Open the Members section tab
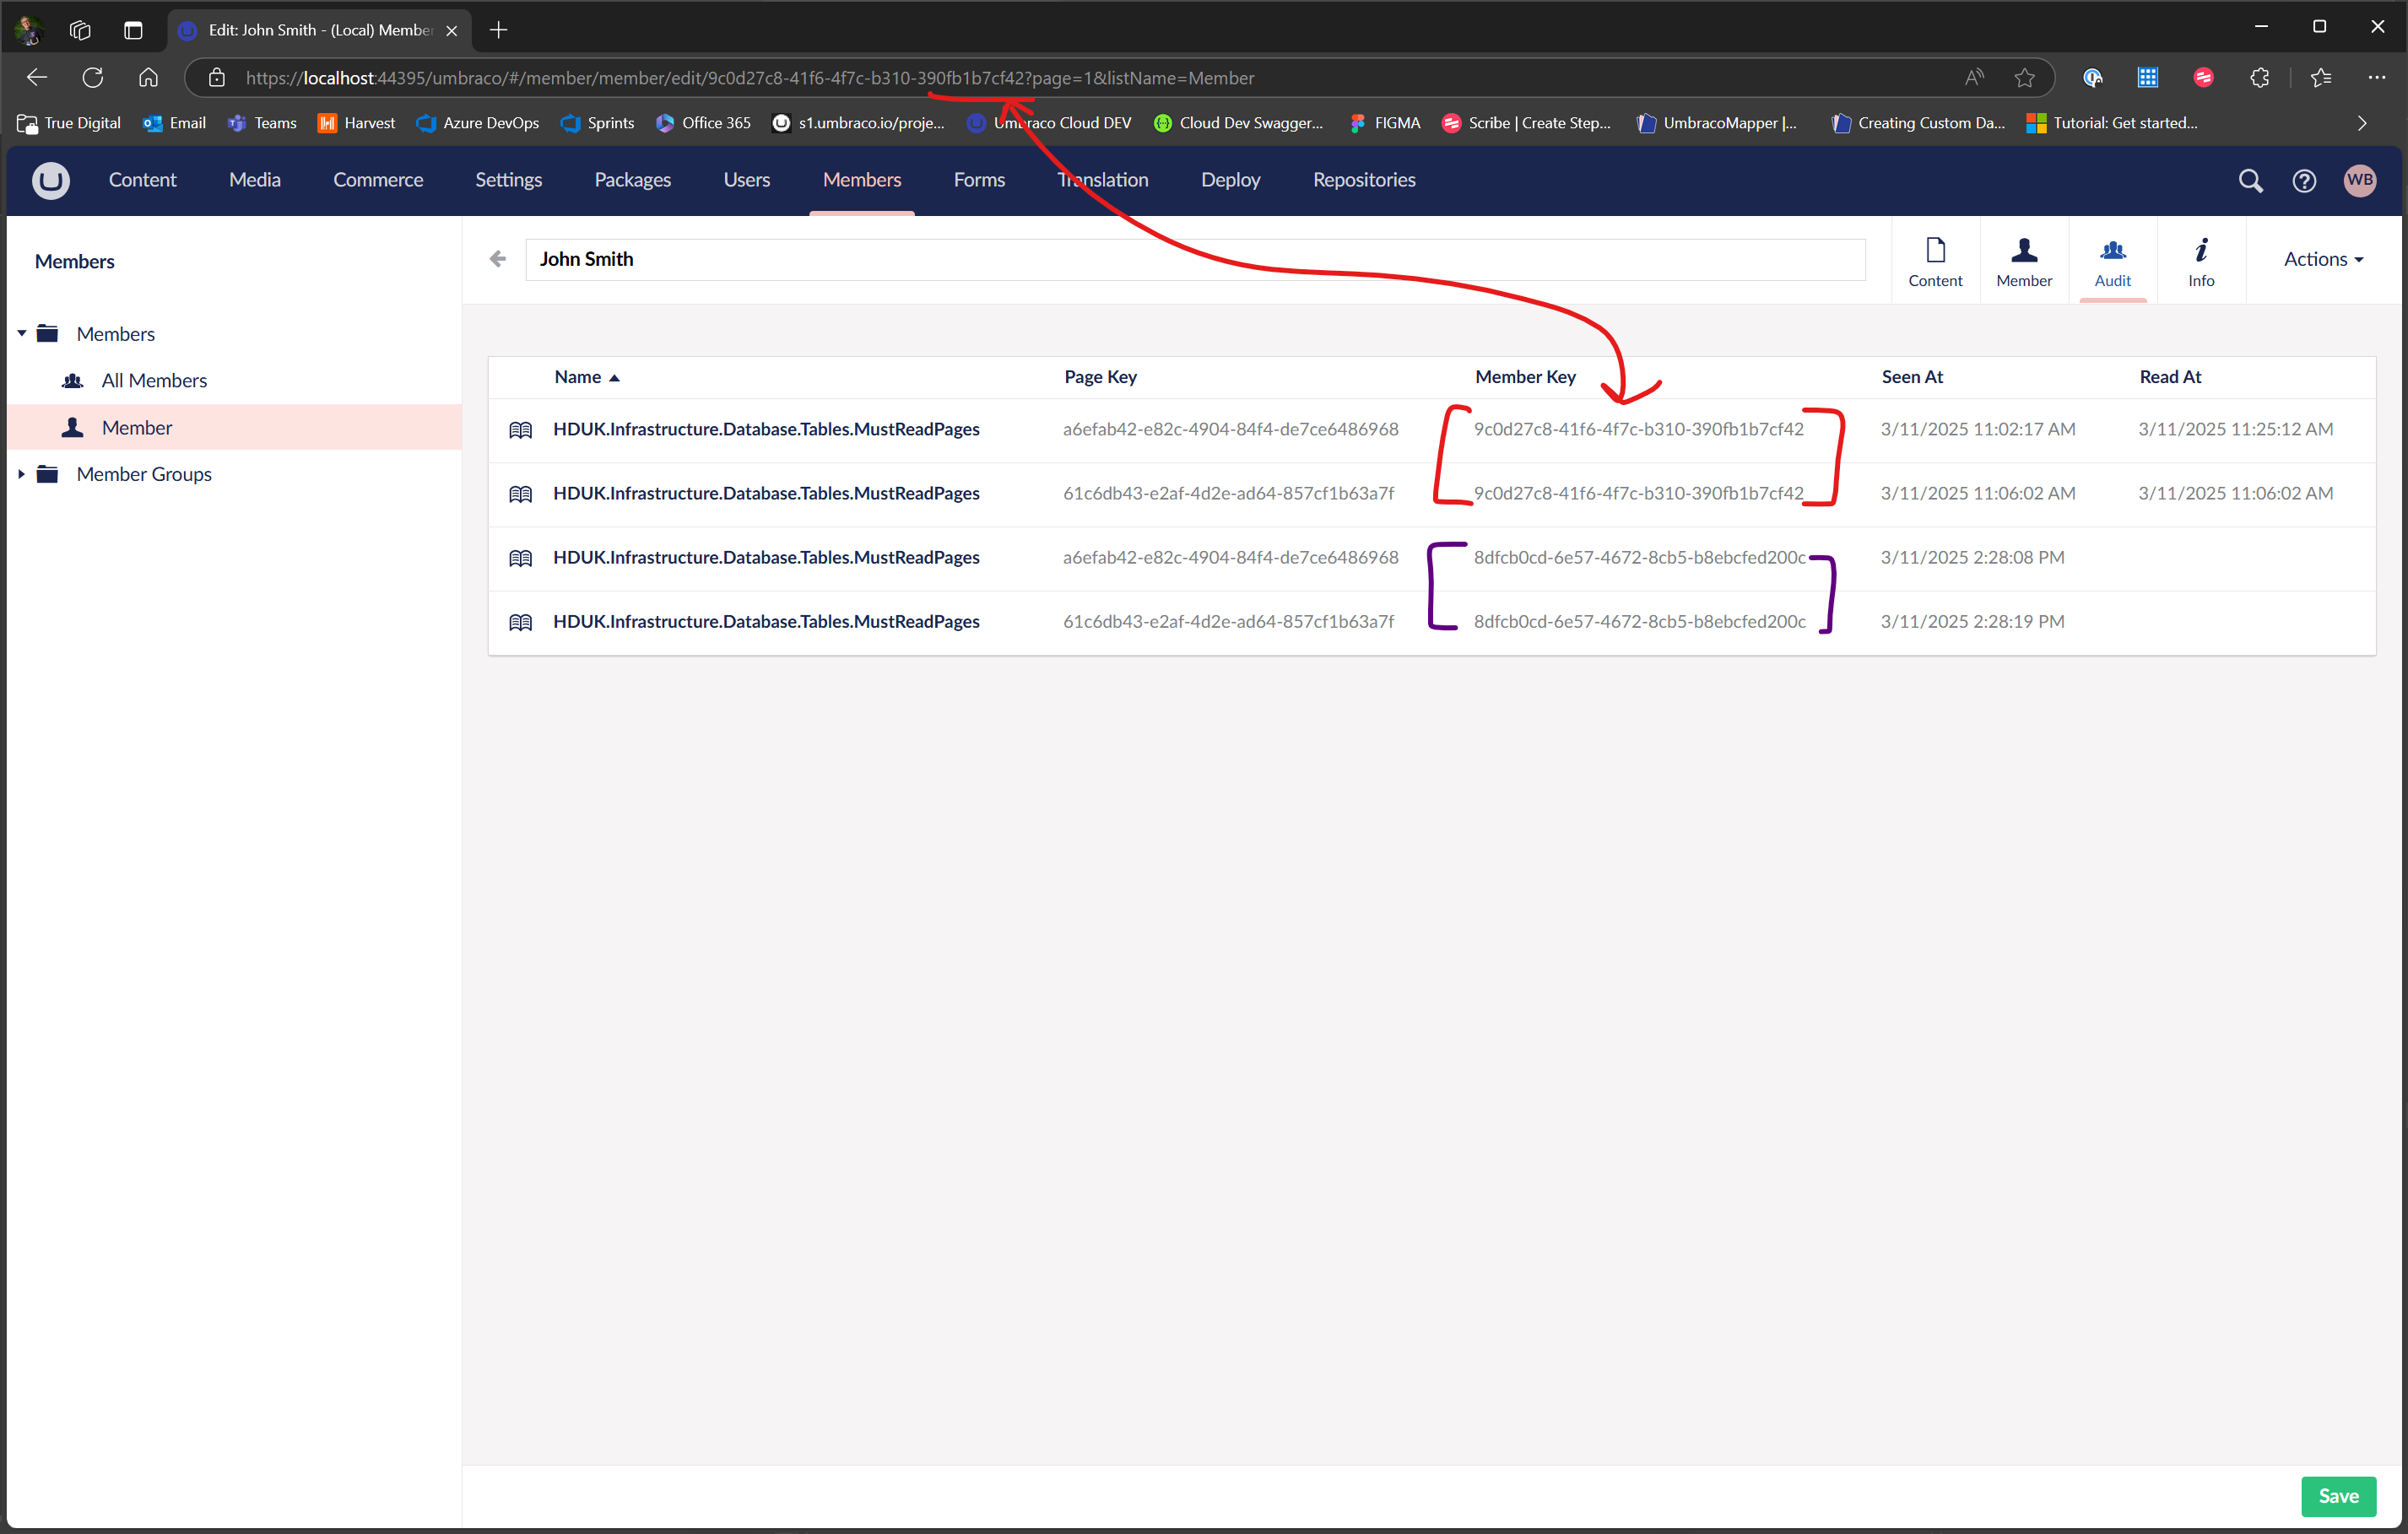The height and width of the screenshot is (1534, 2408). tap(861, 180)
